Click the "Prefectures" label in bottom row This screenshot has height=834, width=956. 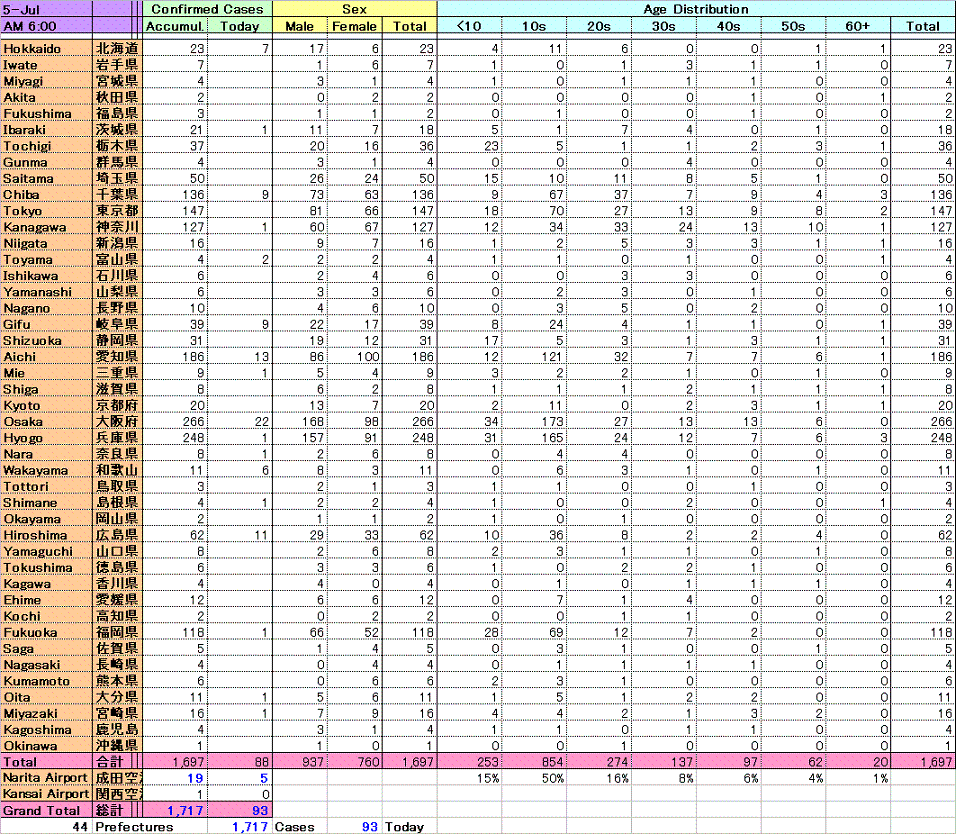(x=135, y=827)
